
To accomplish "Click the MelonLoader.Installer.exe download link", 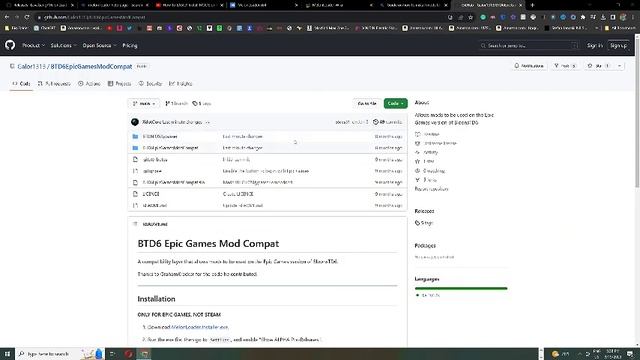I will [199, 327].
